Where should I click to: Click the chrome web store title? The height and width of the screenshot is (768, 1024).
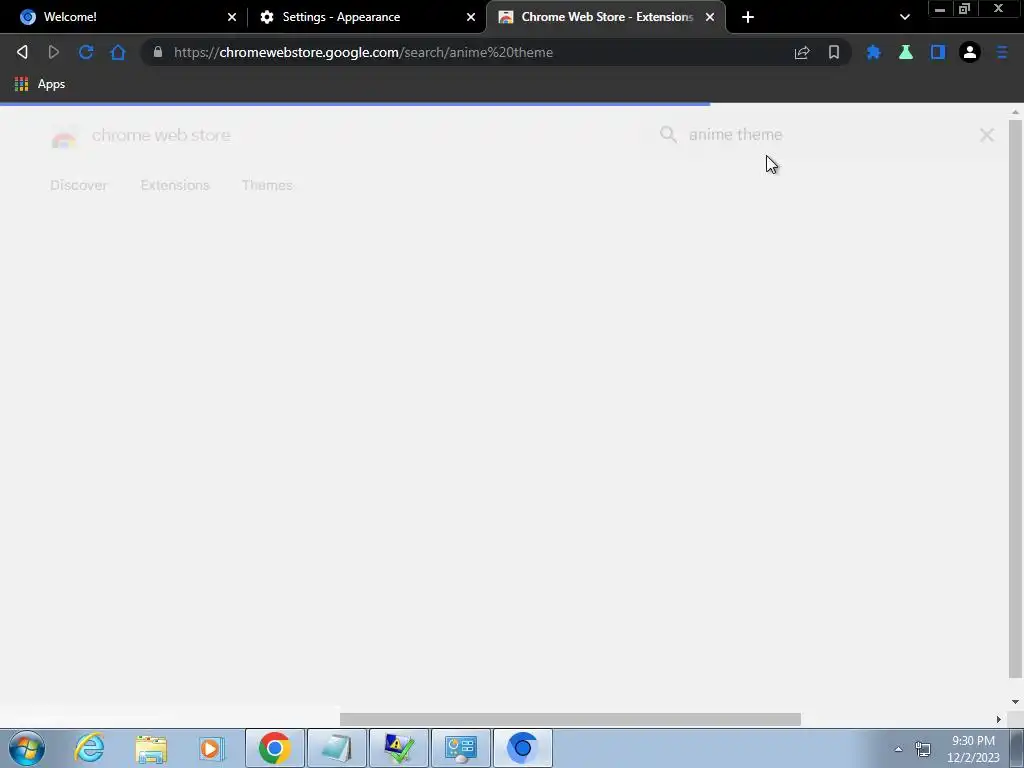161,135
